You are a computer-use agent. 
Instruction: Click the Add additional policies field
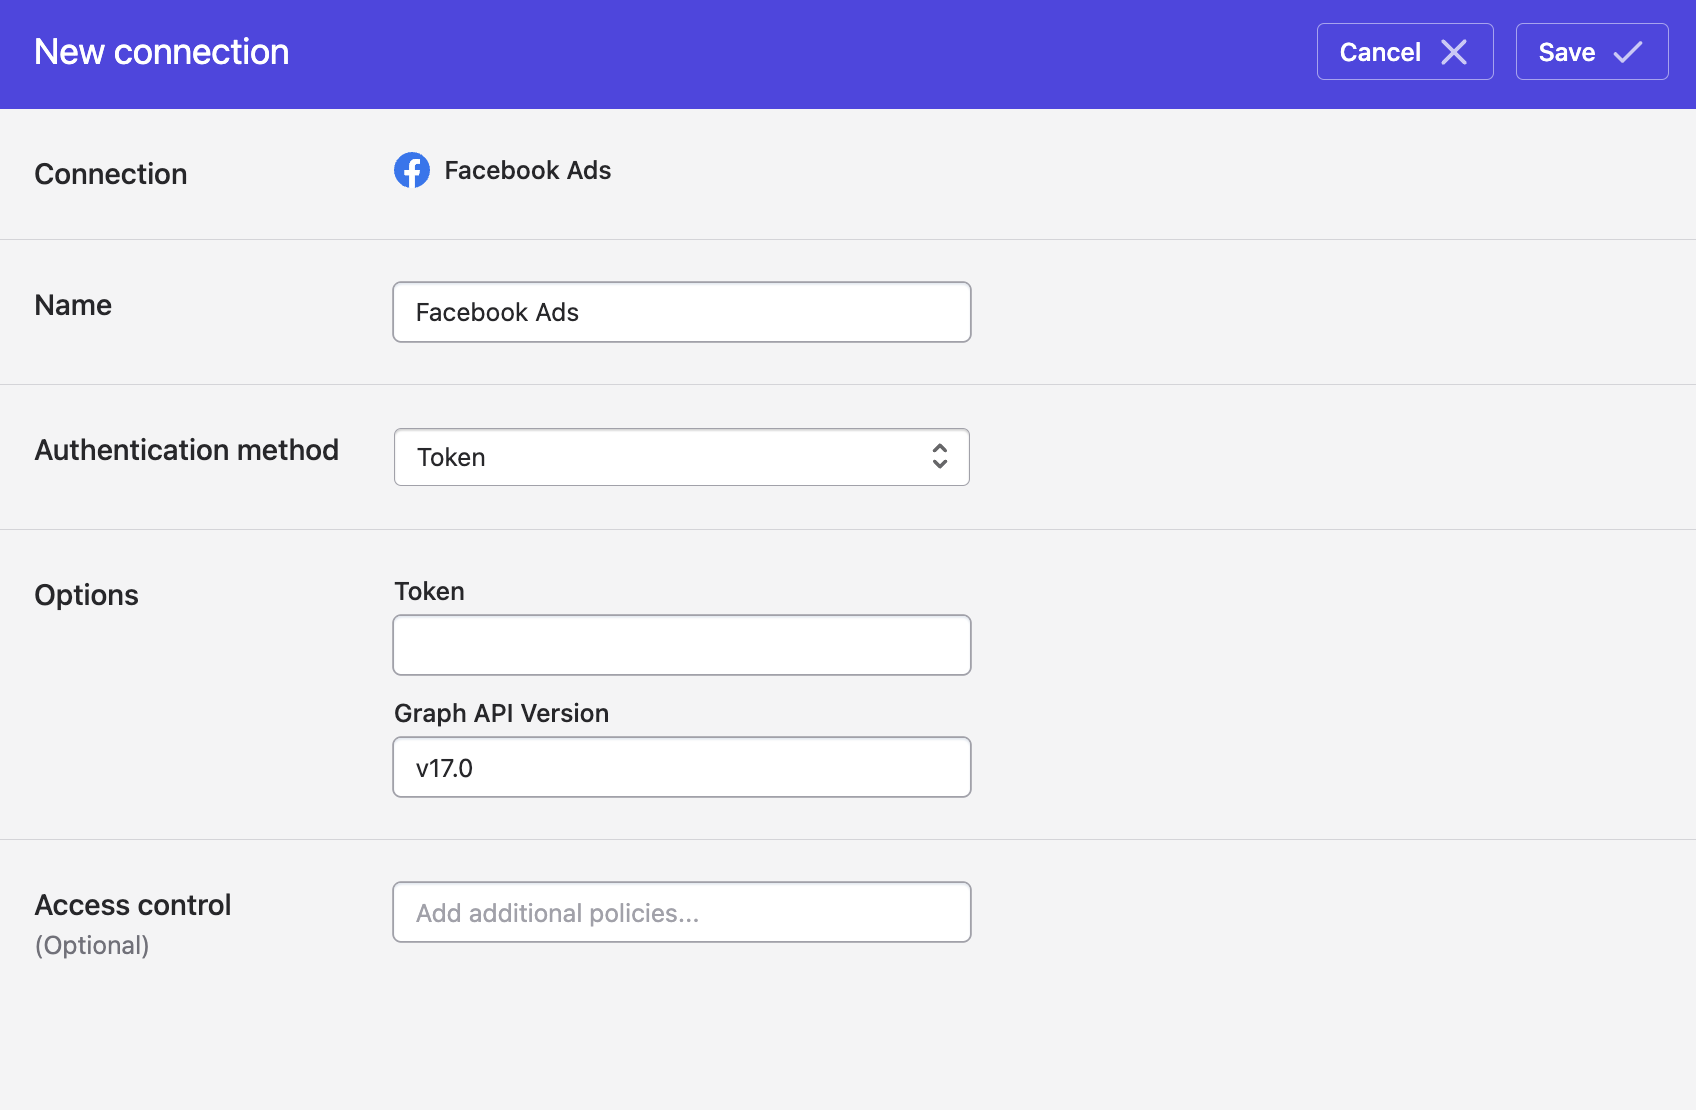coord(682,912)
